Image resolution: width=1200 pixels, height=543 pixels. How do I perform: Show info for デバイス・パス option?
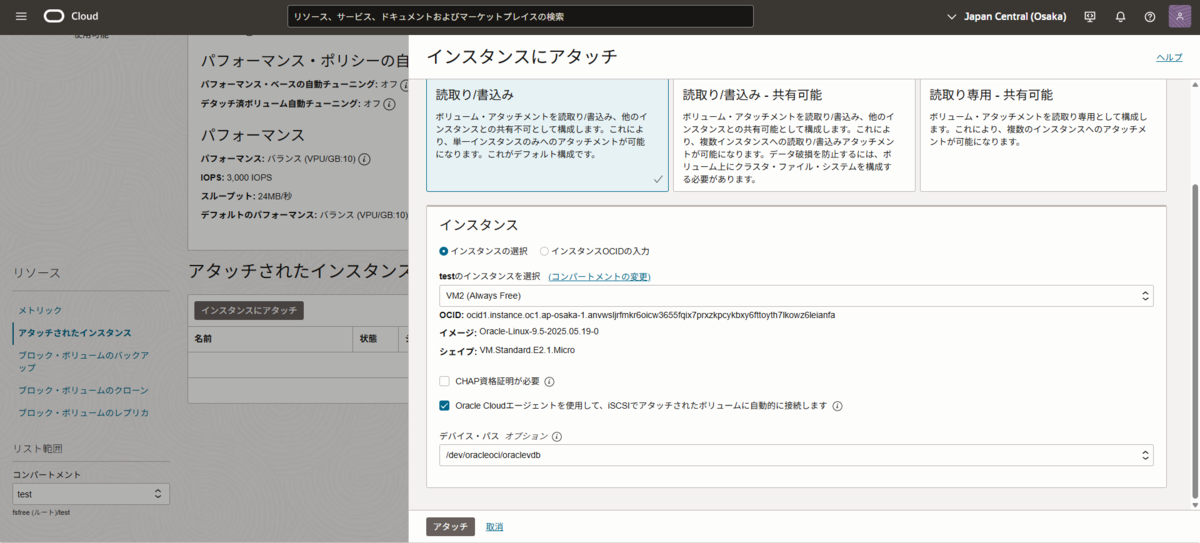[x=557, y=437]
